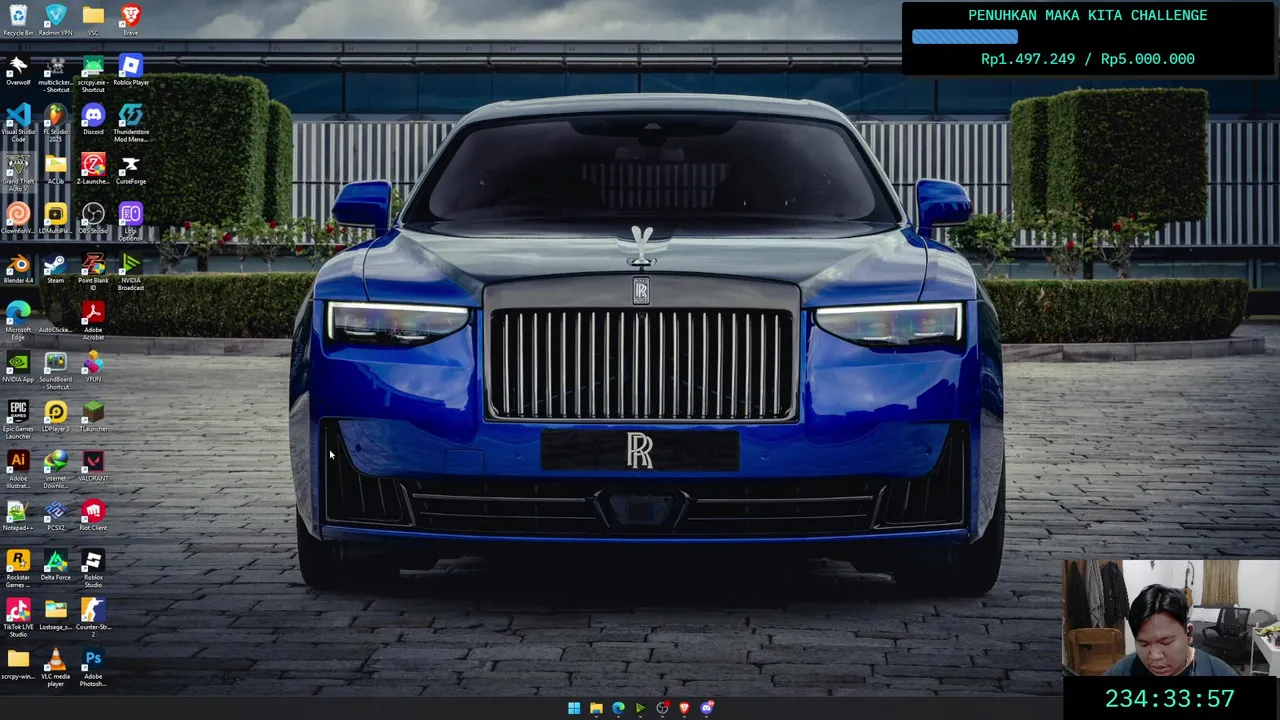Select the Epic Games Launcher icon

point(18,420)
